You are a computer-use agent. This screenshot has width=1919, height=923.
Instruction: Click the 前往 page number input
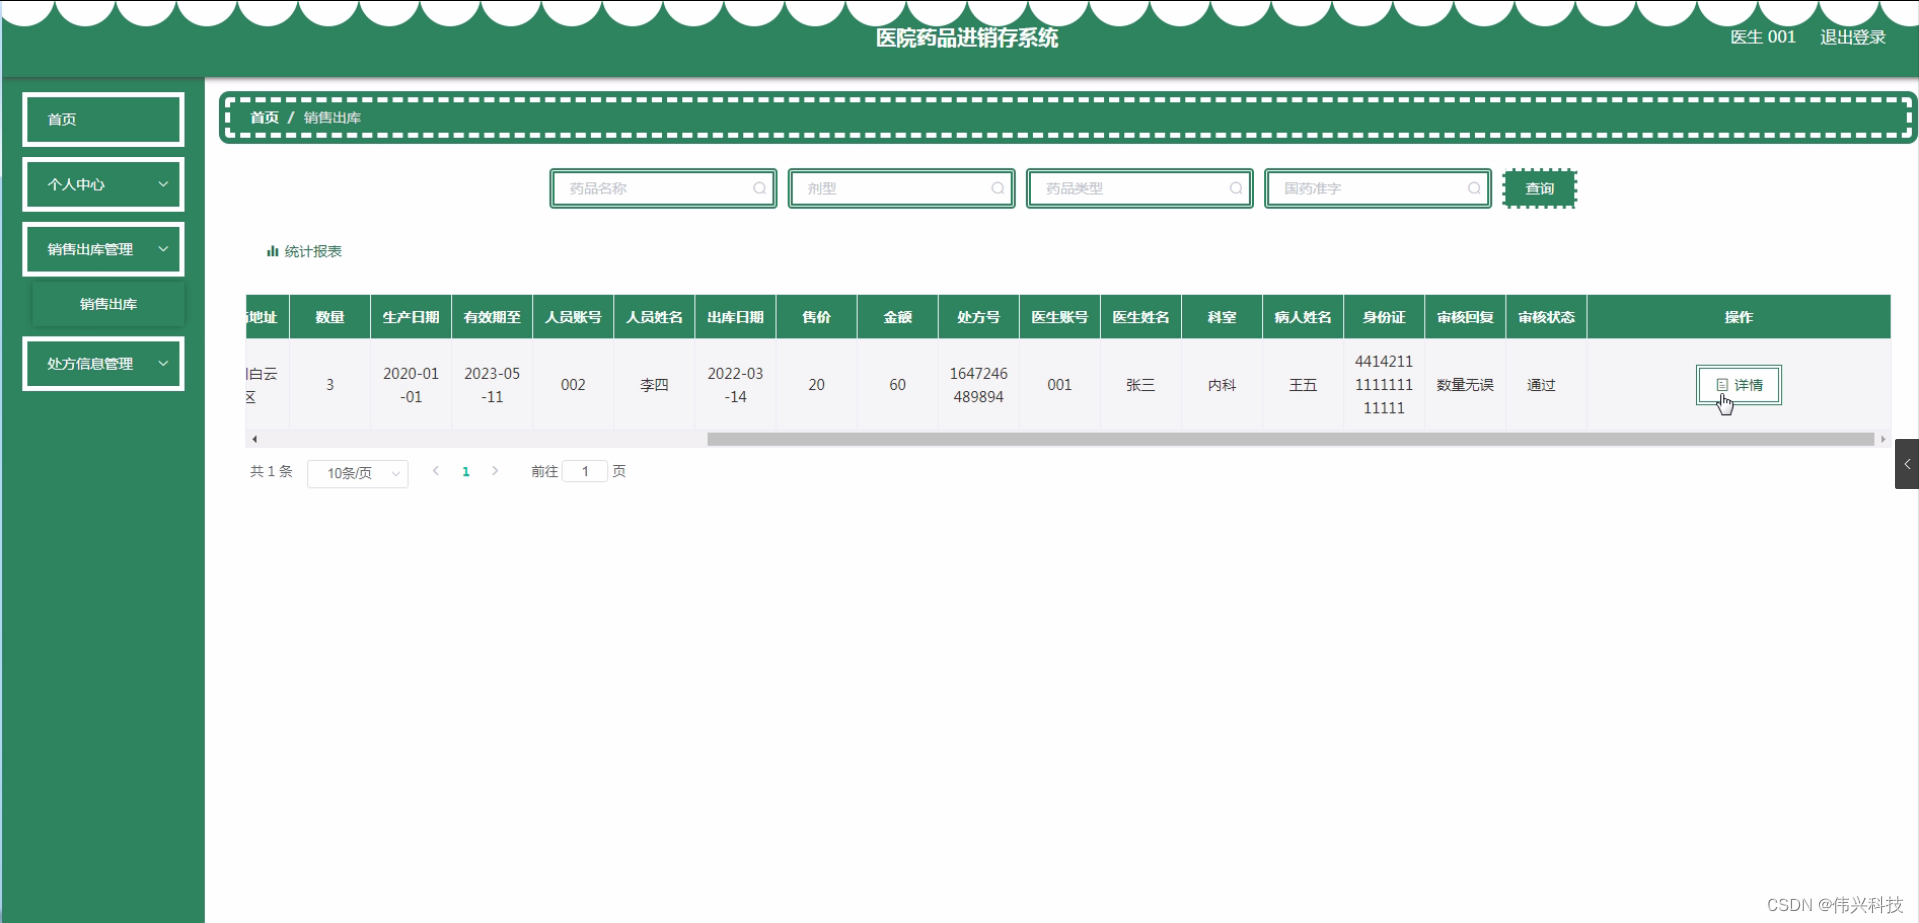[x=585, y=470]
